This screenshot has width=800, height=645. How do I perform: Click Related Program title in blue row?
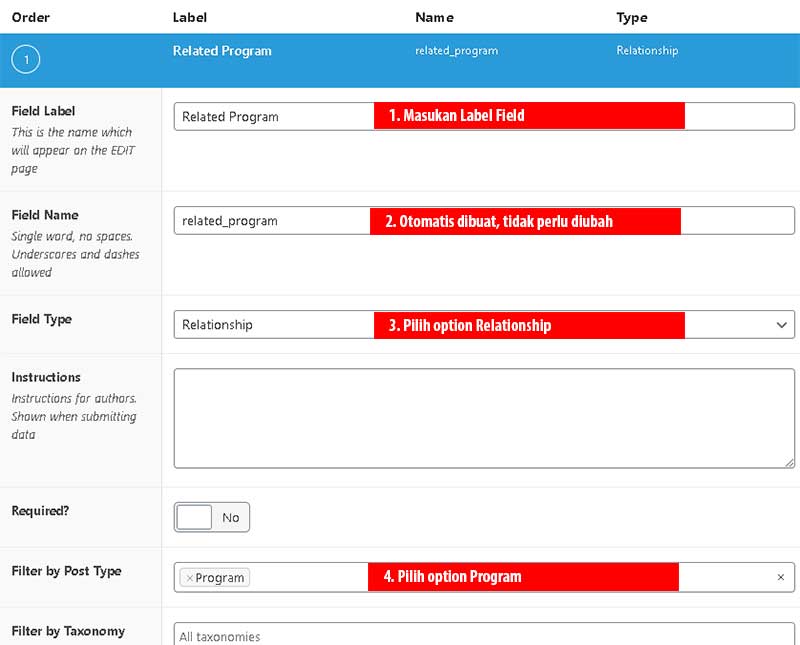point(221,51)
